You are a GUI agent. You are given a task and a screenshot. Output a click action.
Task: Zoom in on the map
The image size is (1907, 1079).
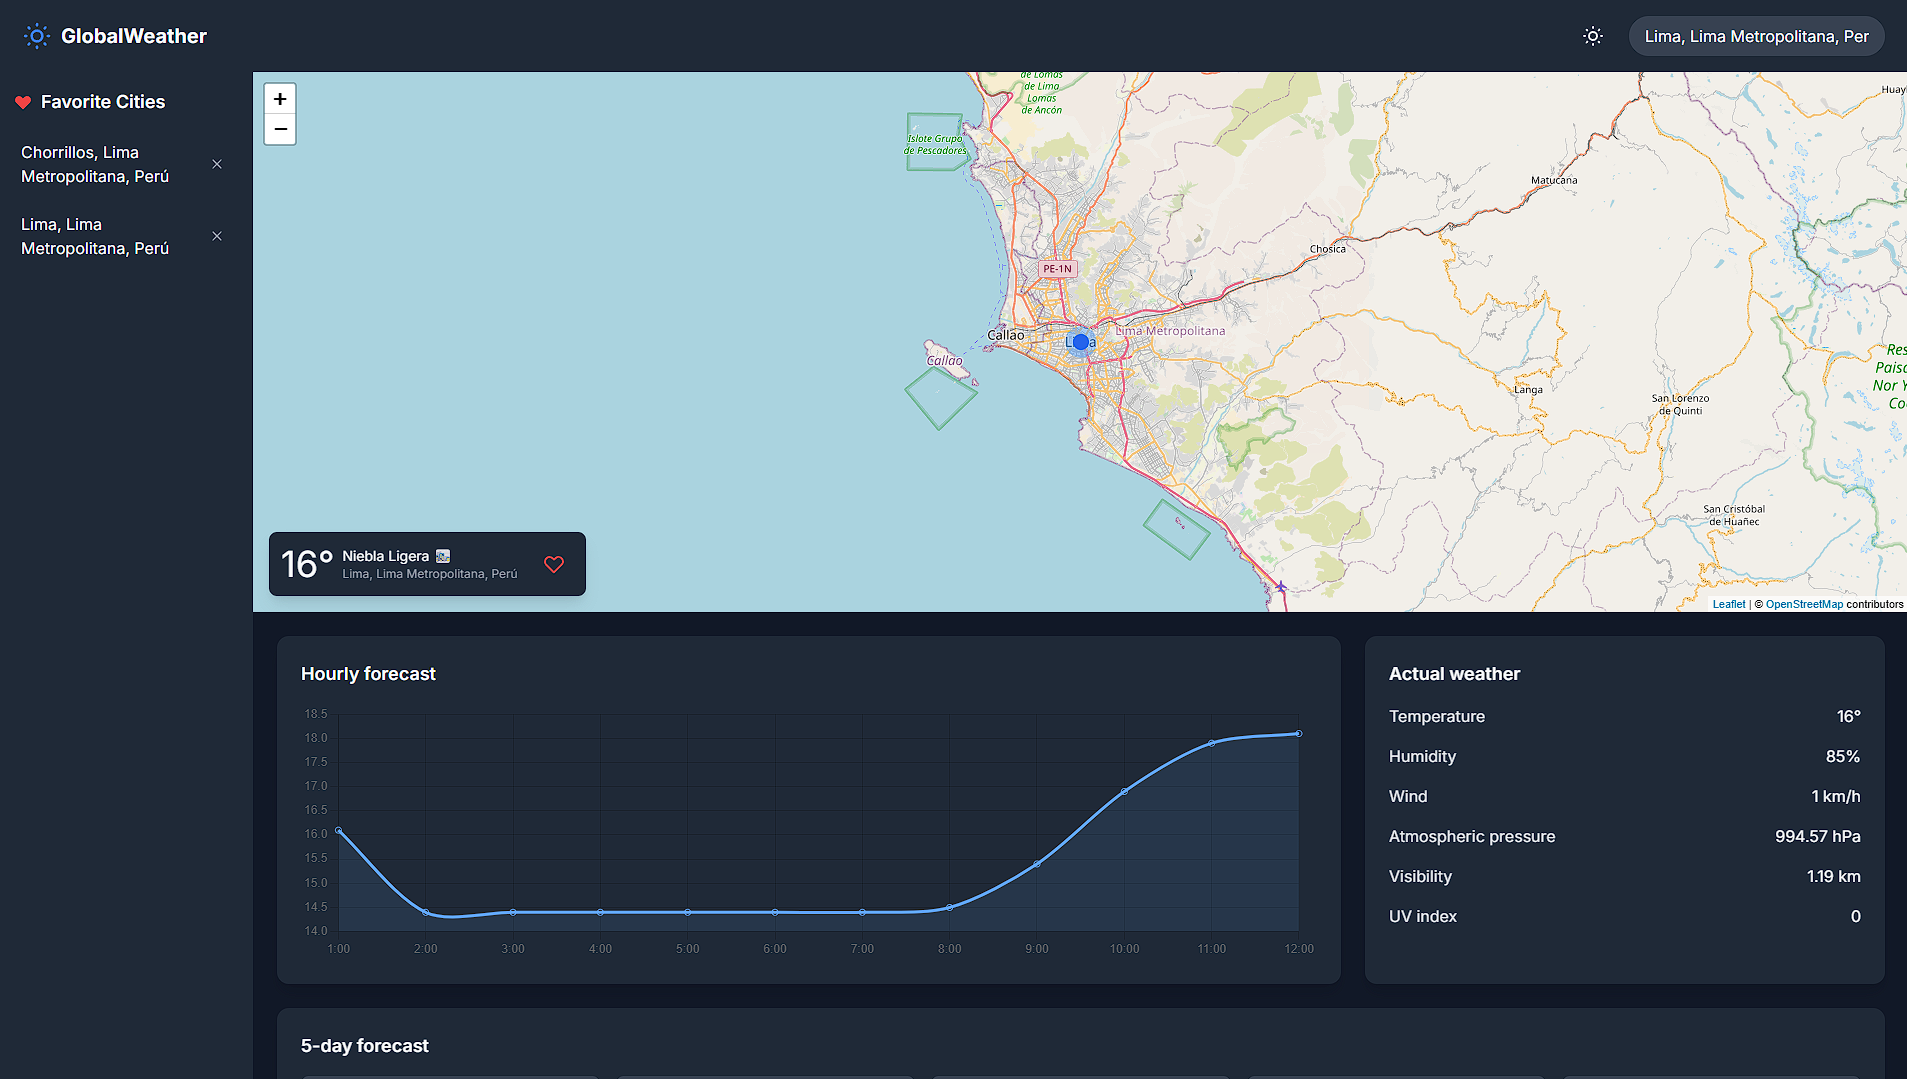click(x=280, y=99)
